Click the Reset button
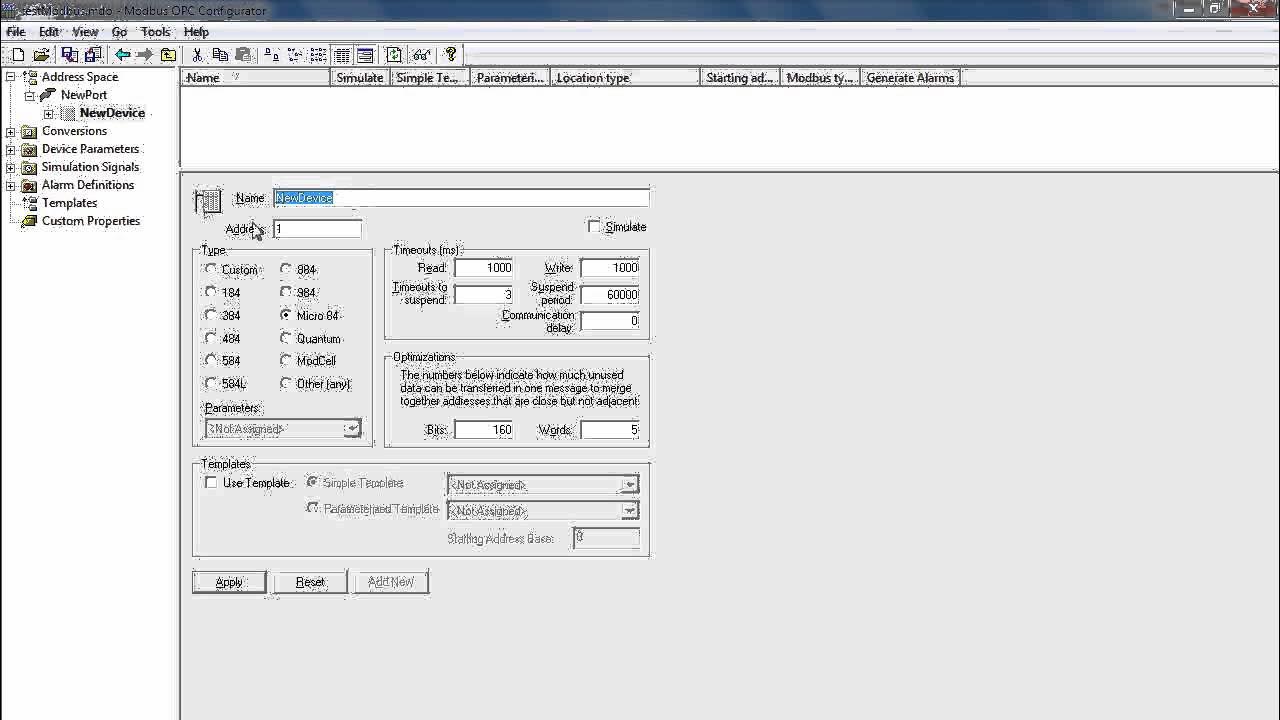The width and height of the screenshot is (1280, 720). pyautogui.click(x=310, y=582)
